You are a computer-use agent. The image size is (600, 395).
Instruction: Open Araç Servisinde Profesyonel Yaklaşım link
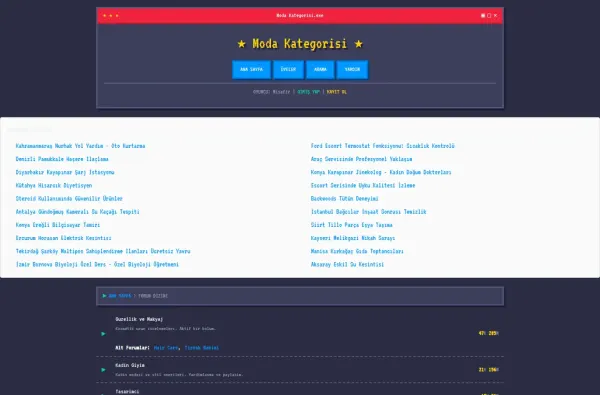(362, 159)
